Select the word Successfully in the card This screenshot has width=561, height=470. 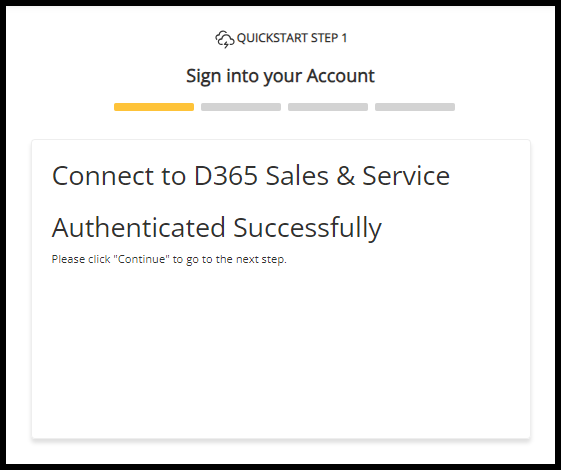[307, 228]
